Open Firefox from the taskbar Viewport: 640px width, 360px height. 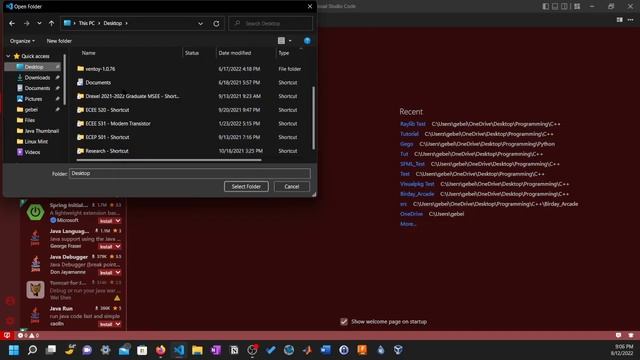click(x=161, y=350)
